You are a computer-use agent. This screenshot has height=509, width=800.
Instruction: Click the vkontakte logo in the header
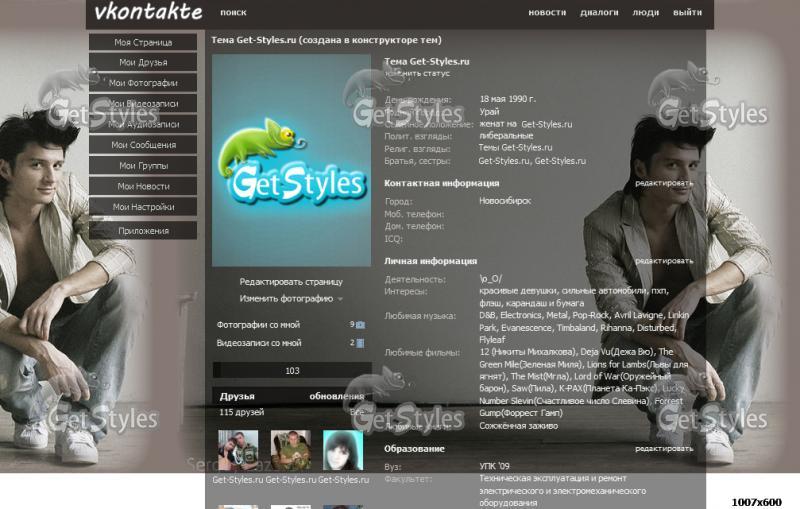[x=148, y=13]
